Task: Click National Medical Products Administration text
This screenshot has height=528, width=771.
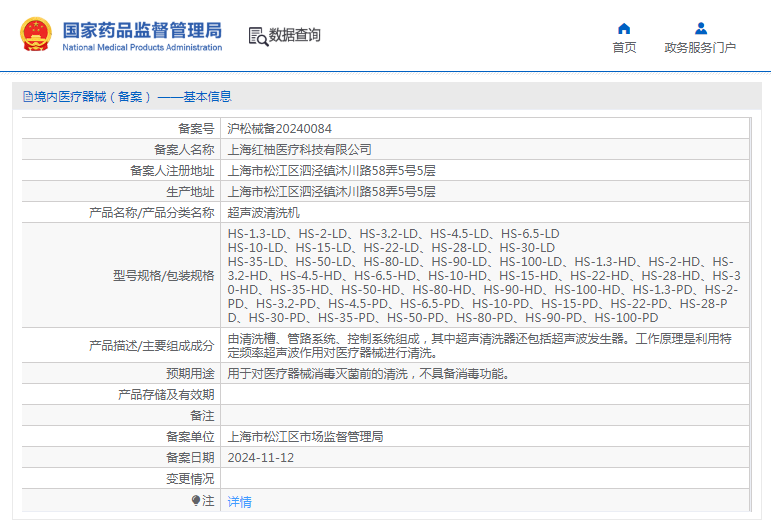Action: pos(142,48)
